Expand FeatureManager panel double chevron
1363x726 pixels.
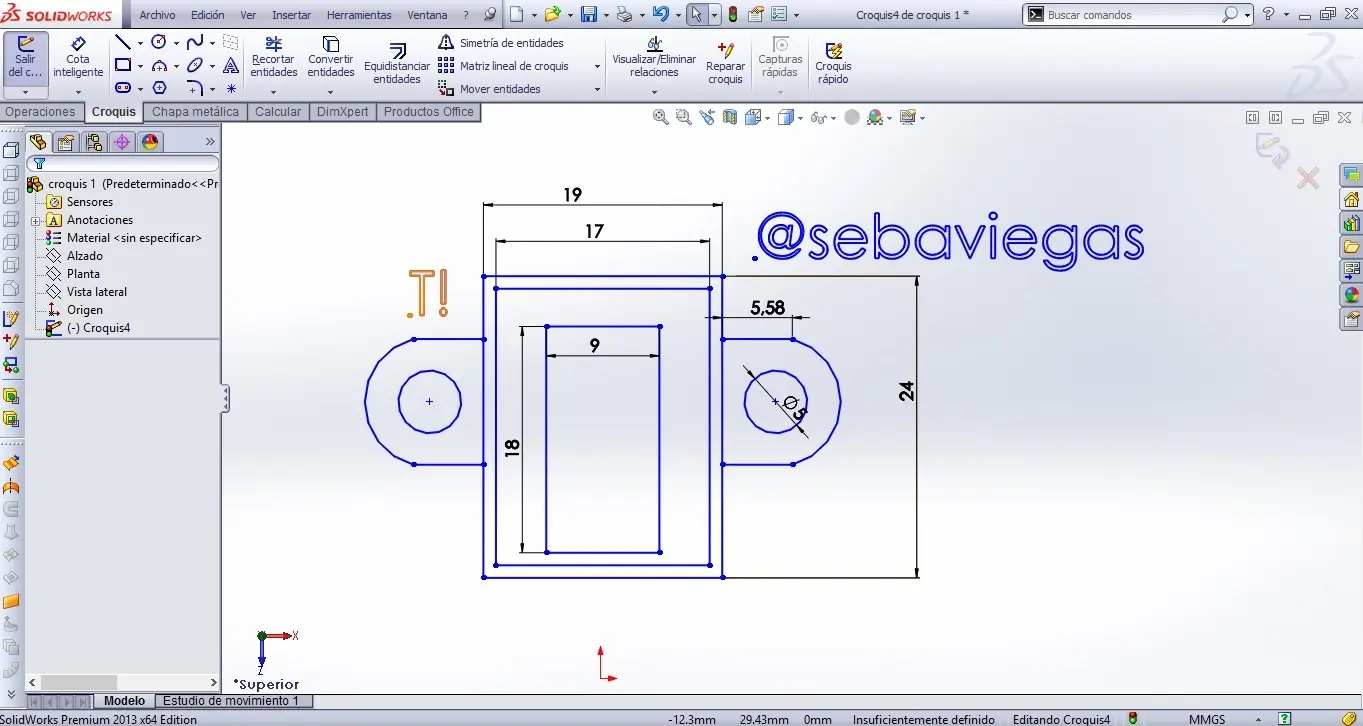210,142
